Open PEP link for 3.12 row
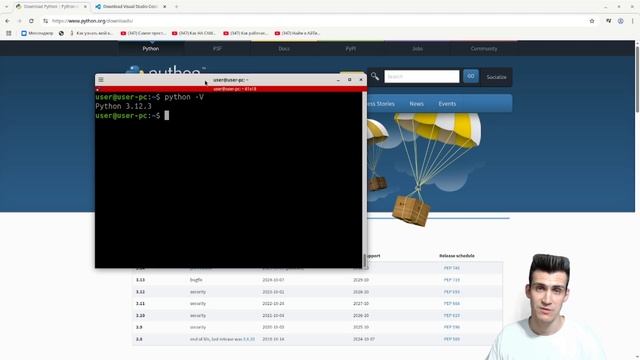 coord(451,292)
